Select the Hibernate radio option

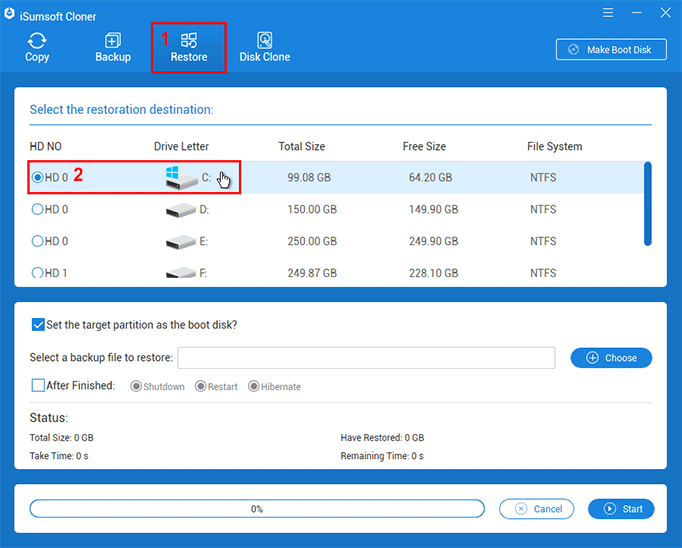pyautogui.click(x=254, y=386)
